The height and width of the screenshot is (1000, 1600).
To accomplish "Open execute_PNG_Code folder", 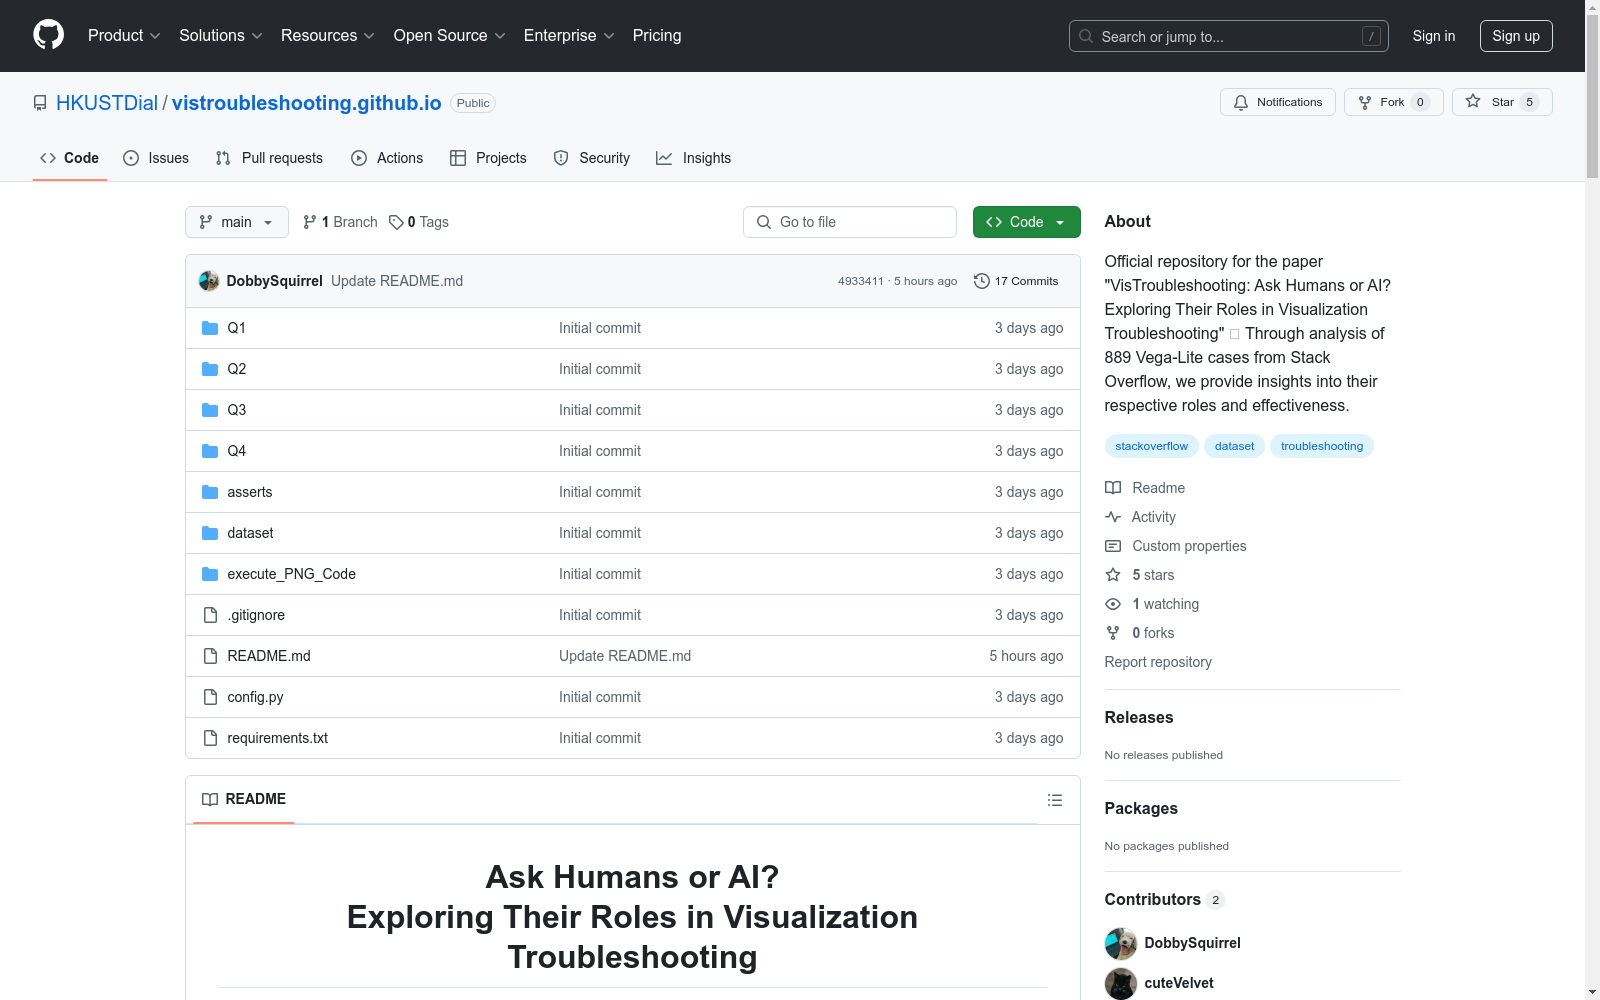I will (x=292, y=574).
